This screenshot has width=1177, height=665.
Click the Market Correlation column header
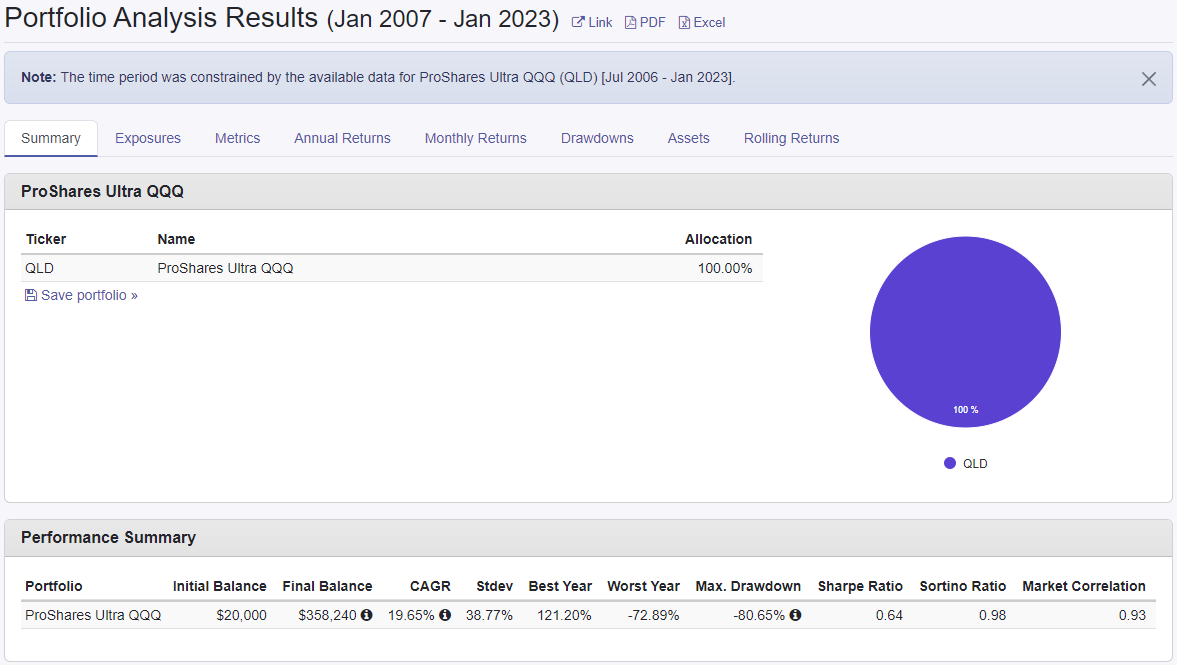1084,586
